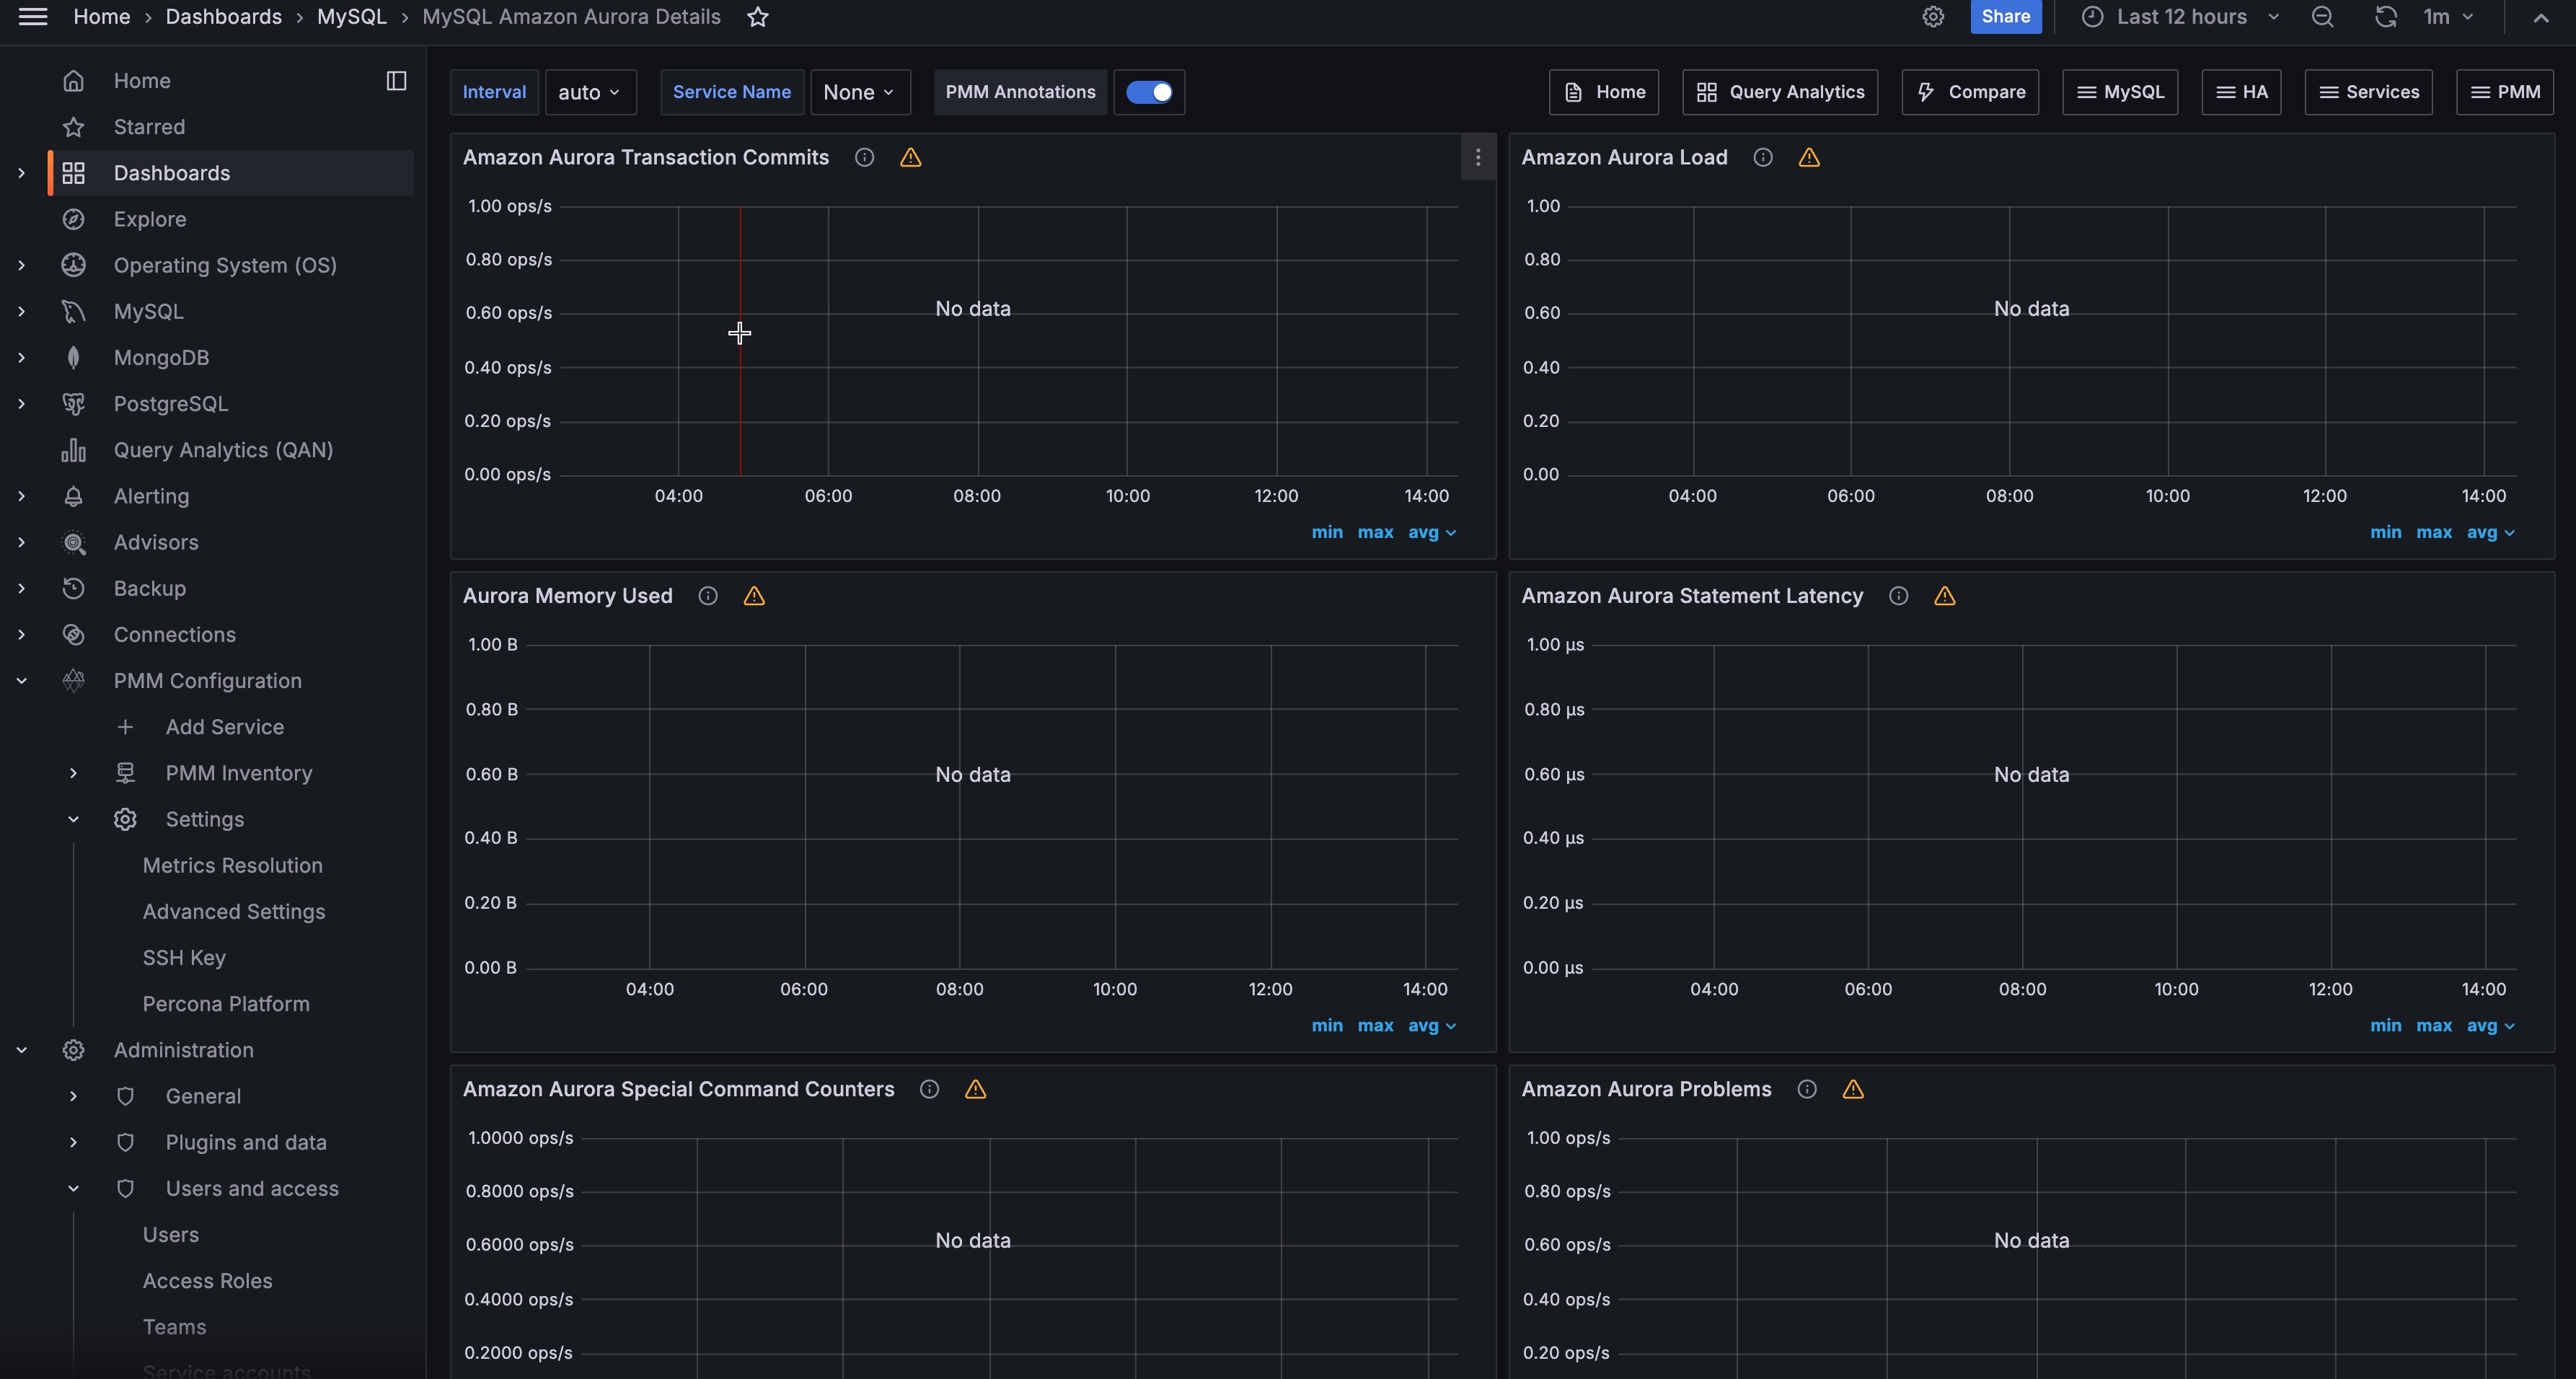Click the zoom out time range icon
Viewport: 2576px width, 1379px height.
[x=2322, y=17]
